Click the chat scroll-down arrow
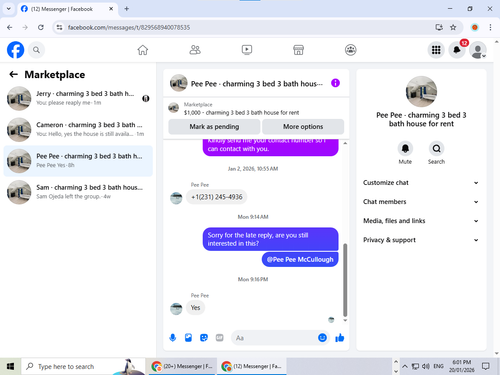 point(345,320)
